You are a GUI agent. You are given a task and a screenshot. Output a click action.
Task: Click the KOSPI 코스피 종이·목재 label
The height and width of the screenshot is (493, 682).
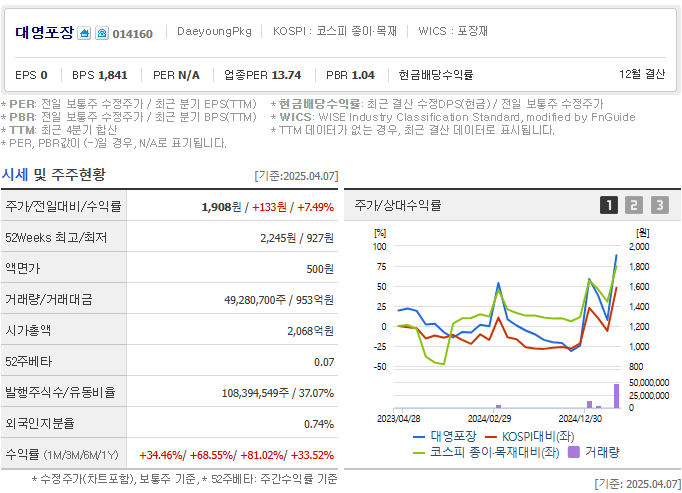click(x=335, y=31)
